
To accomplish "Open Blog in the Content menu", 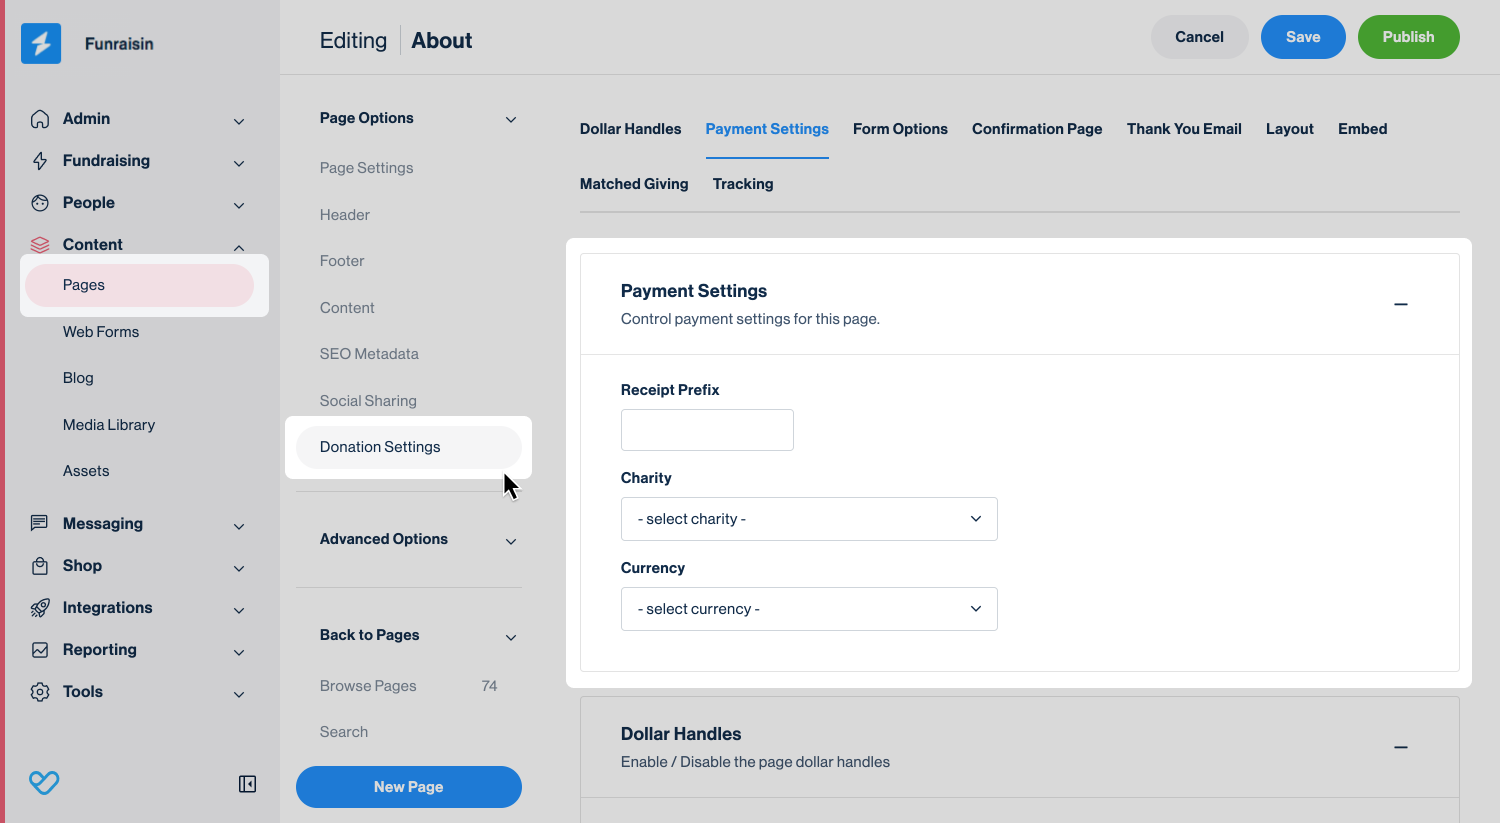I will 78,378.
